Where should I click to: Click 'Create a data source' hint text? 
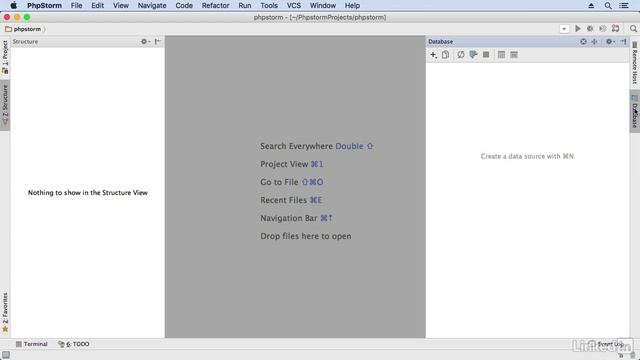coord(527,156)
